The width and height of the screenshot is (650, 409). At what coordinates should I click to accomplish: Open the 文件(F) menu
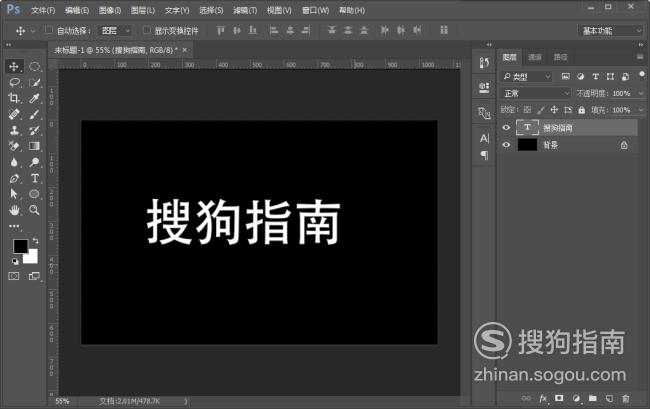43,10
